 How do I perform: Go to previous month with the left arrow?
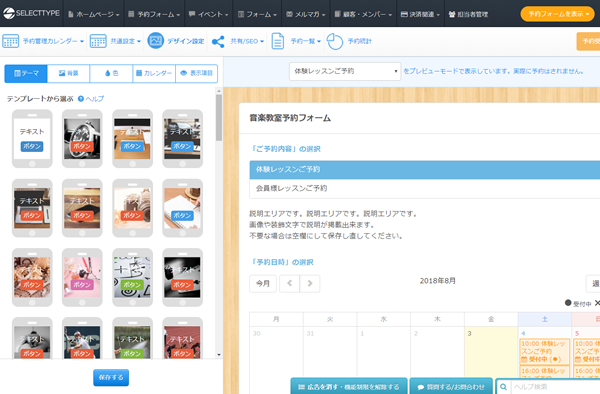pos(289,283)
